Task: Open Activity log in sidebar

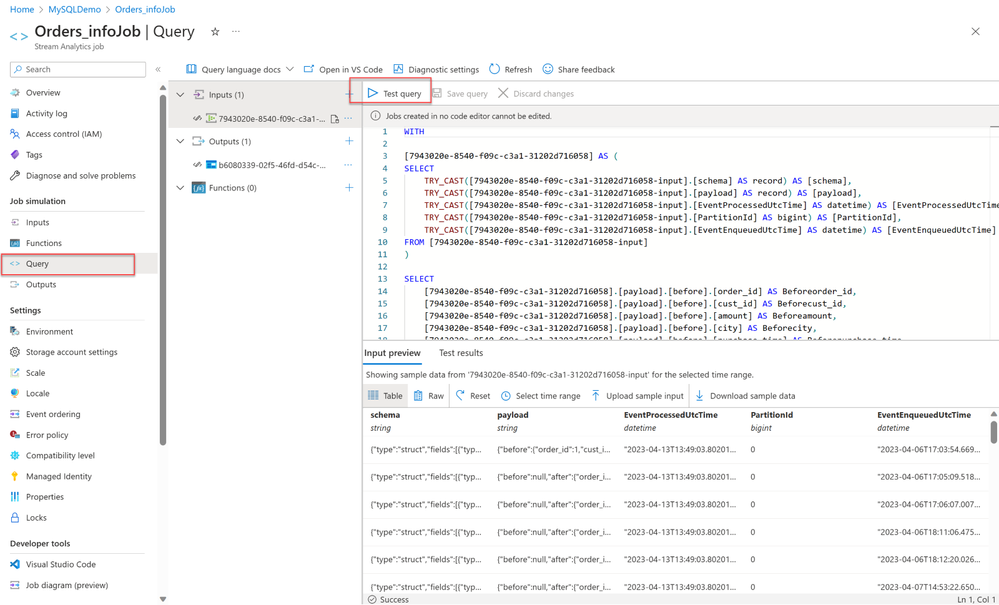Action: pos(46,113)
